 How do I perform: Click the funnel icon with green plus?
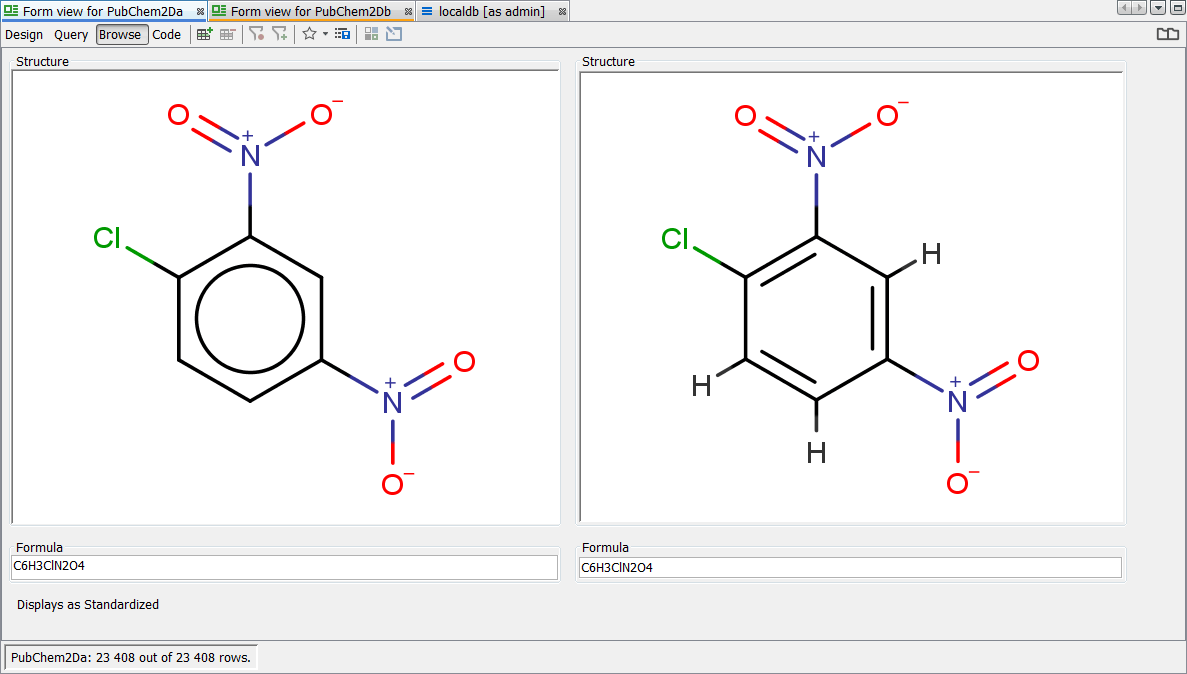(x=281, y=33)
